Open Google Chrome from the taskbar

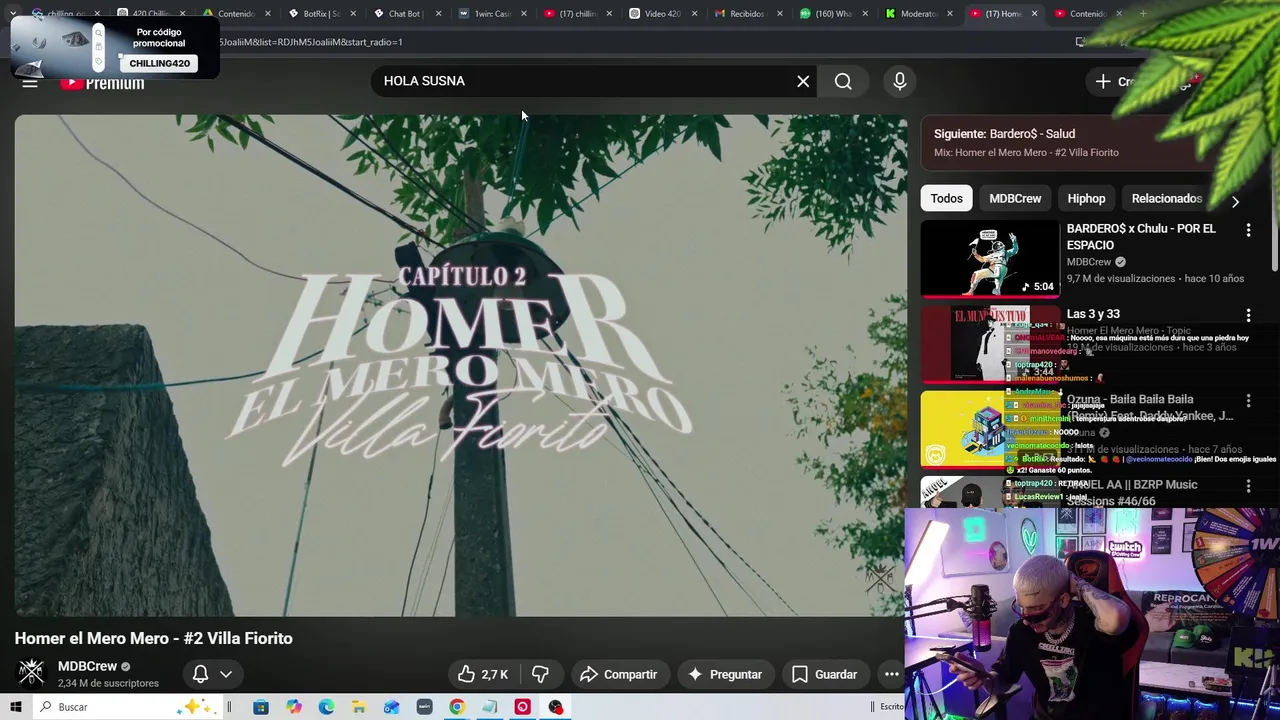[457, 707]
